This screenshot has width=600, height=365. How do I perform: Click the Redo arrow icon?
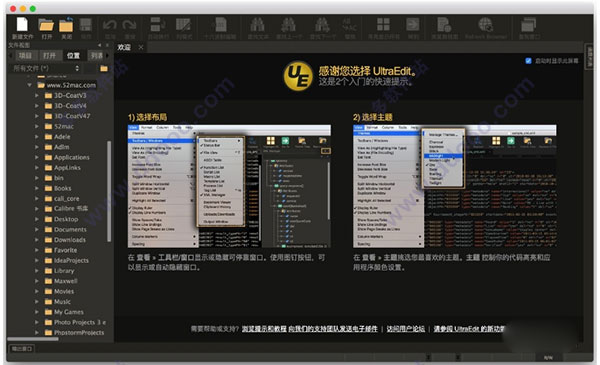129,26
